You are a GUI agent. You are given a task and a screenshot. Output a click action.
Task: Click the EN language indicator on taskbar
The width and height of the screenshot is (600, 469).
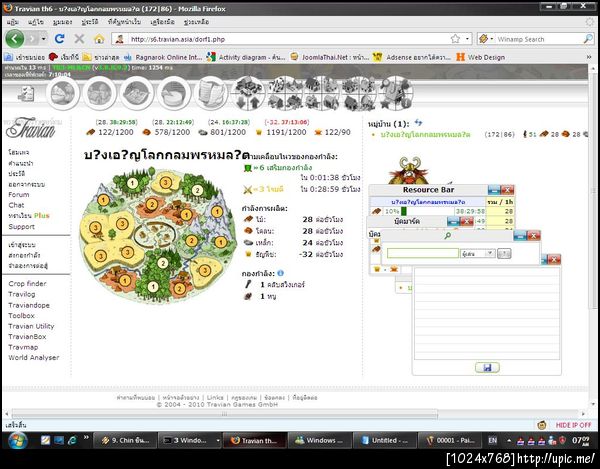[493, 440]
